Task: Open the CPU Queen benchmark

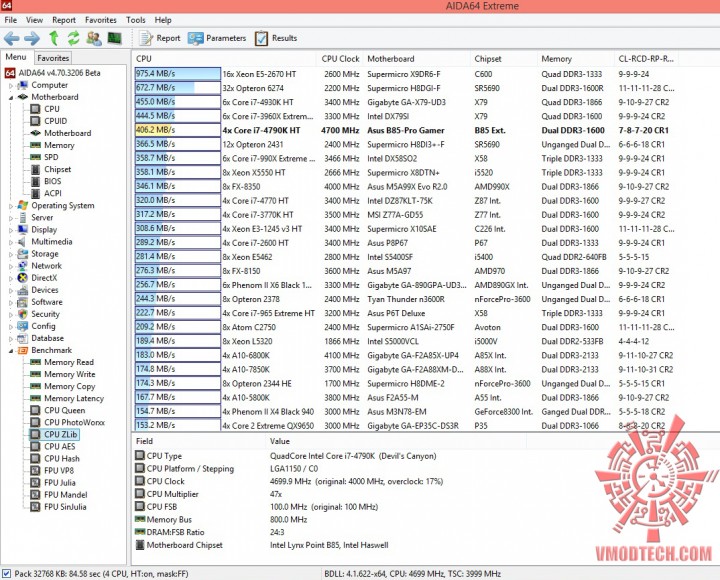Action: click(64, 411)
